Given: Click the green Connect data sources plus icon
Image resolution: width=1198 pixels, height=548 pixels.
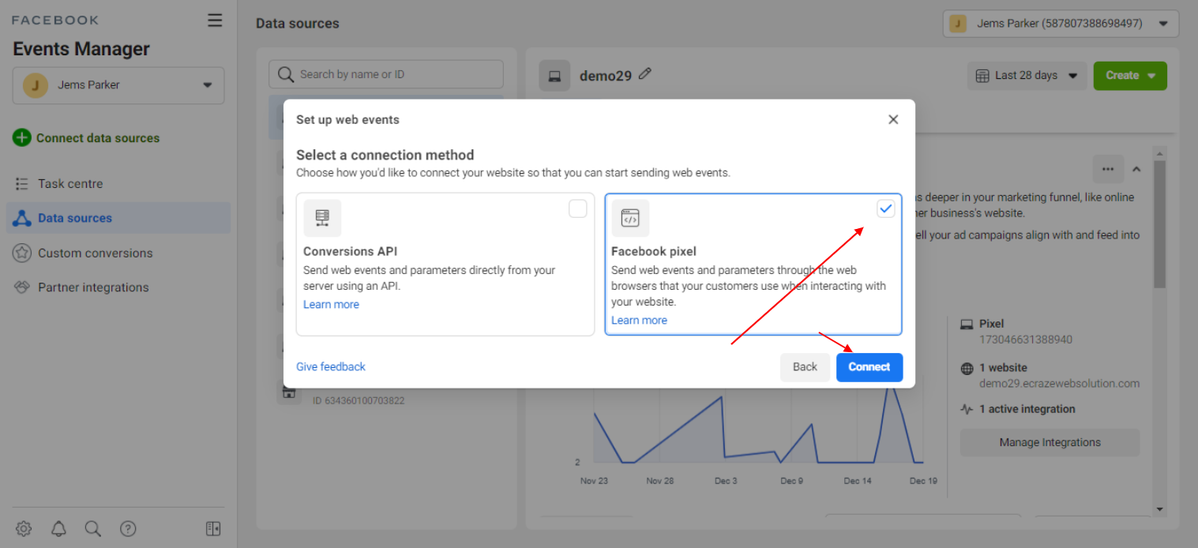Looking at the screenshot, I should click(22, 138).
